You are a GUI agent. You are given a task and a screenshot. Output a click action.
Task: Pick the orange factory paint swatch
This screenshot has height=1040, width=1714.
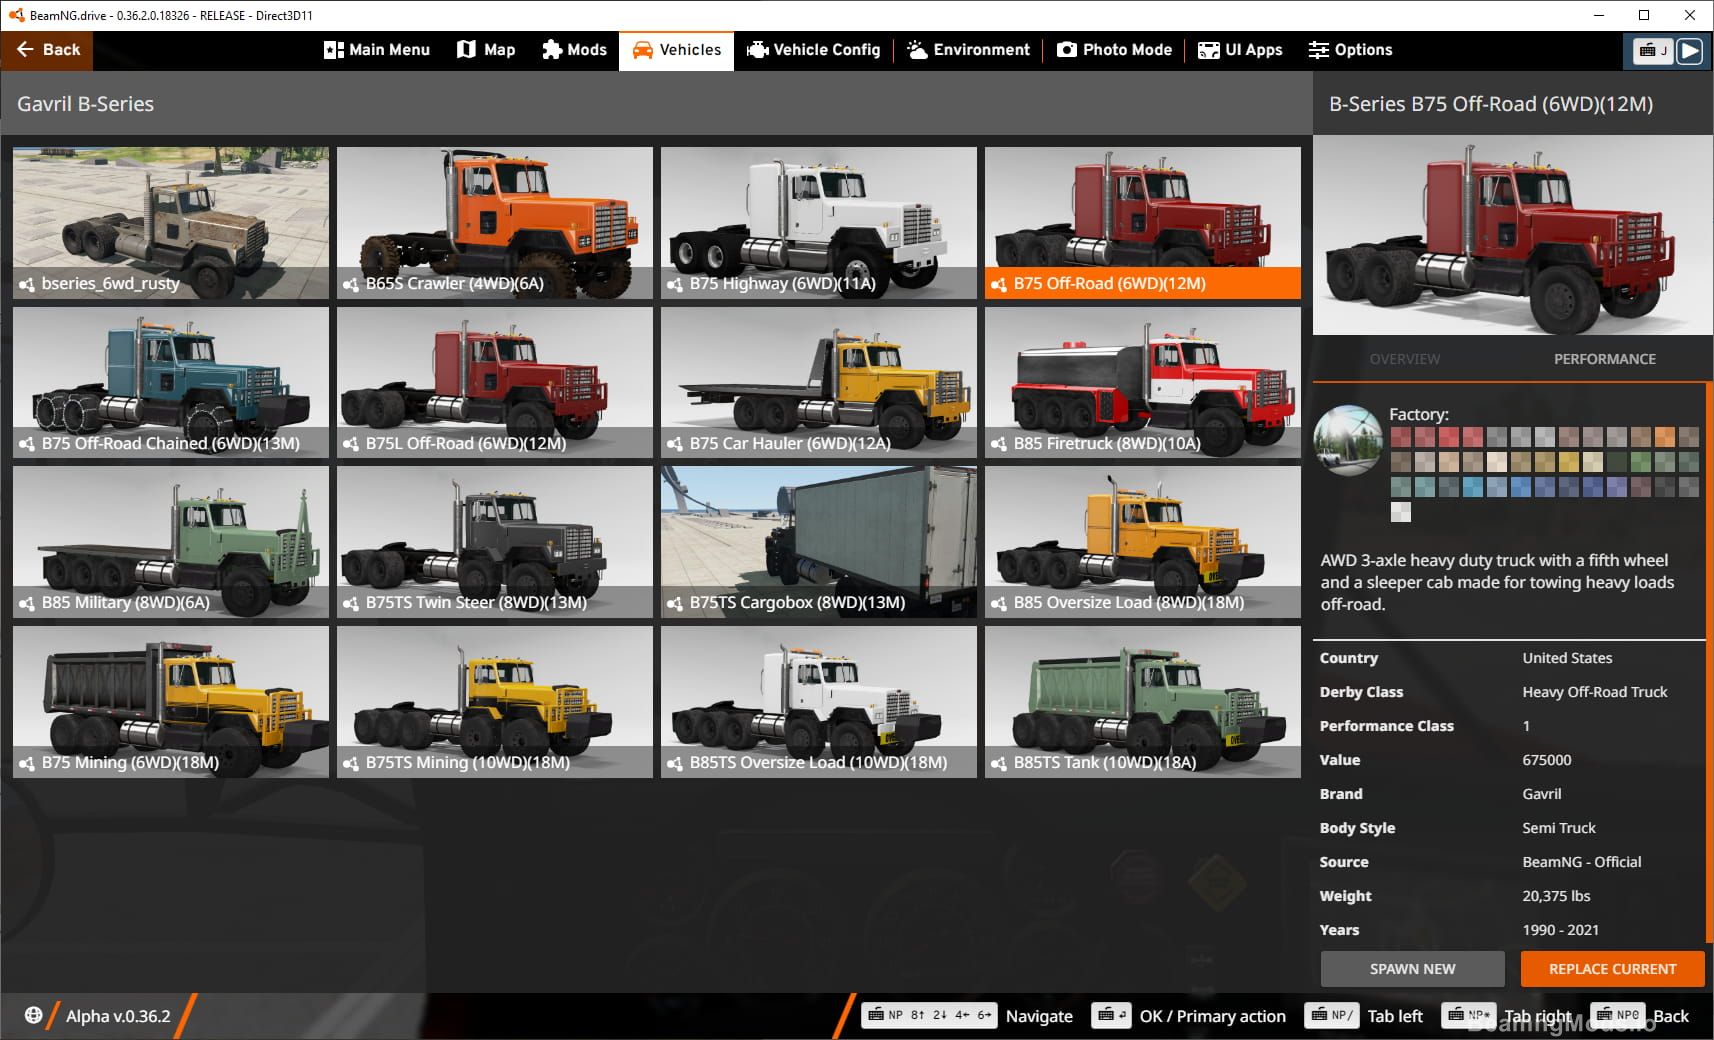[1664, 437]
